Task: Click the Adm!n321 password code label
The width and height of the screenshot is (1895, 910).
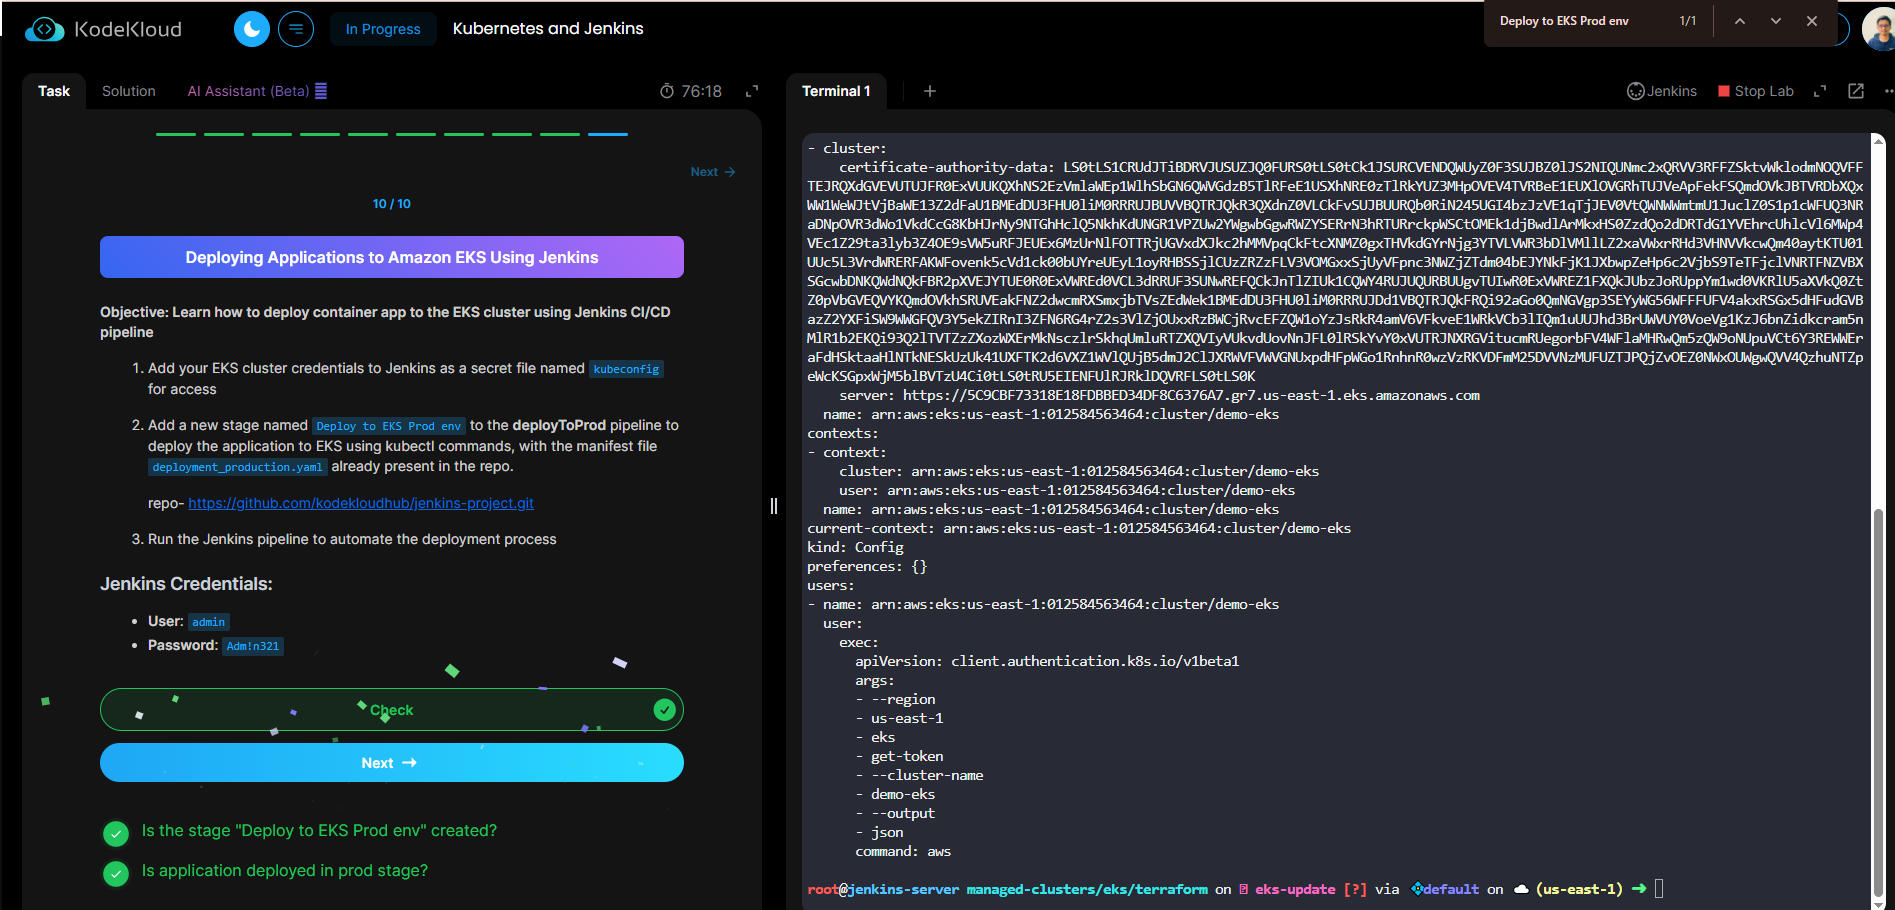Action: point(253,646)
